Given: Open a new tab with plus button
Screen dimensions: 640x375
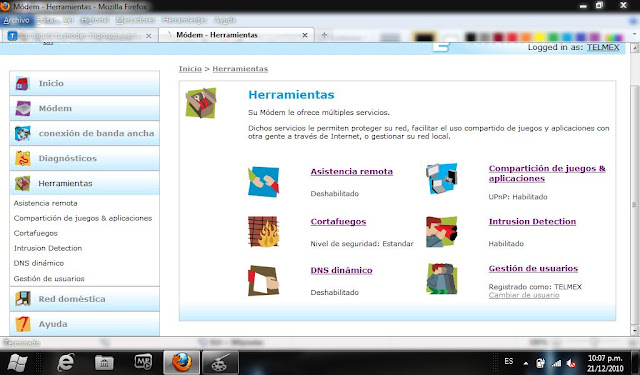Looking at the screenshot, I should pos(324,35).
